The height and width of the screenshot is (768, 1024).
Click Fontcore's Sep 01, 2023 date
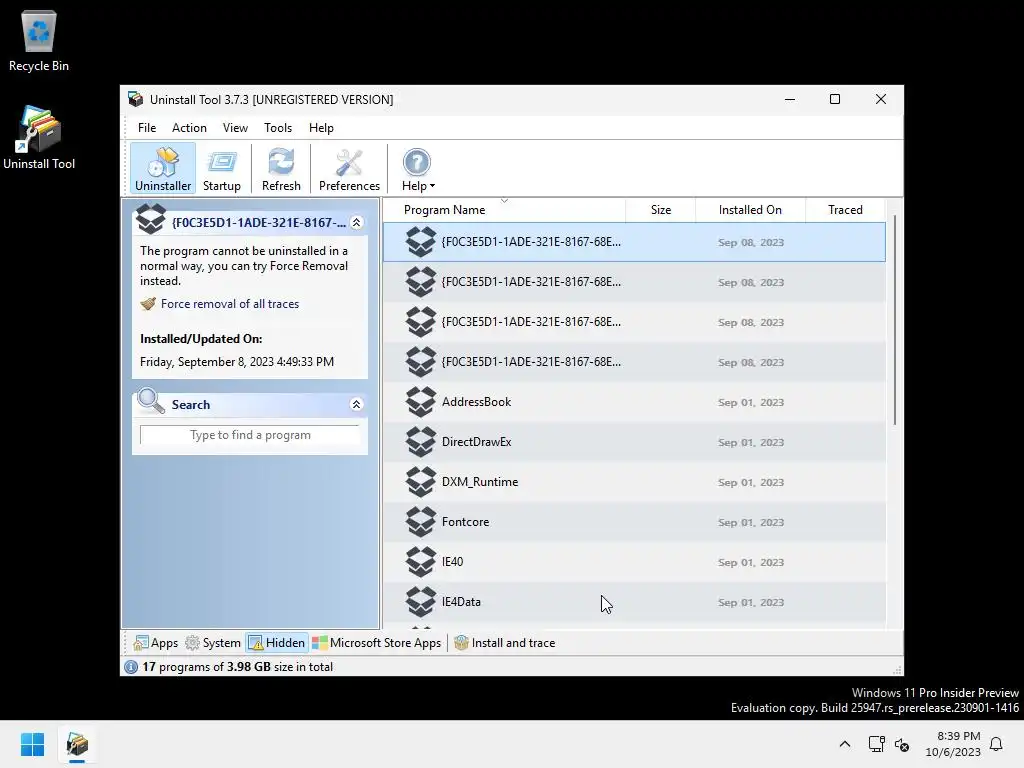tap(751, 522)
